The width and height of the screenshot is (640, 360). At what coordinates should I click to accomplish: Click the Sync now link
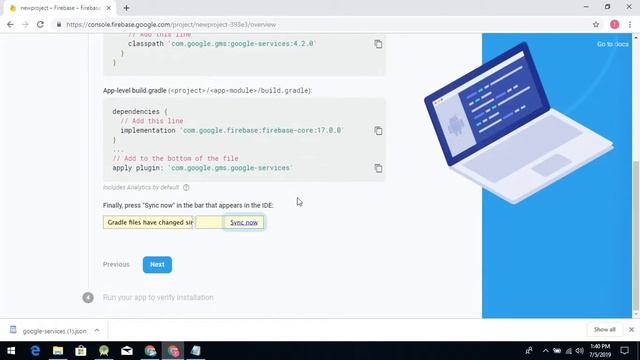click(x=244, y=222)
